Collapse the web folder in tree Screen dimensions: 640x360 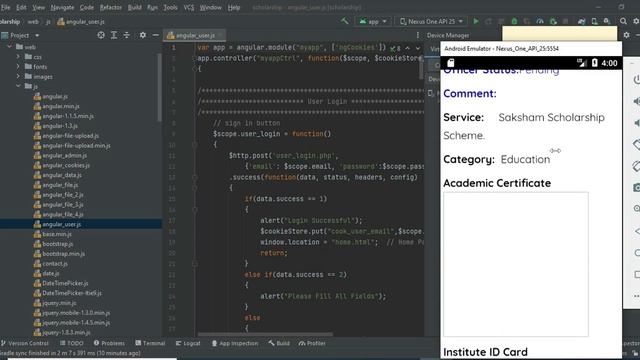pos(9,47)
